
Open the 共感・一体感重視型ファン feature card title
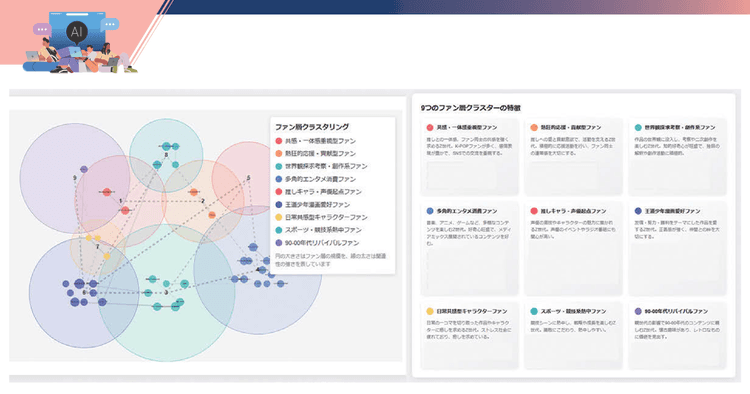click(467, 128)
